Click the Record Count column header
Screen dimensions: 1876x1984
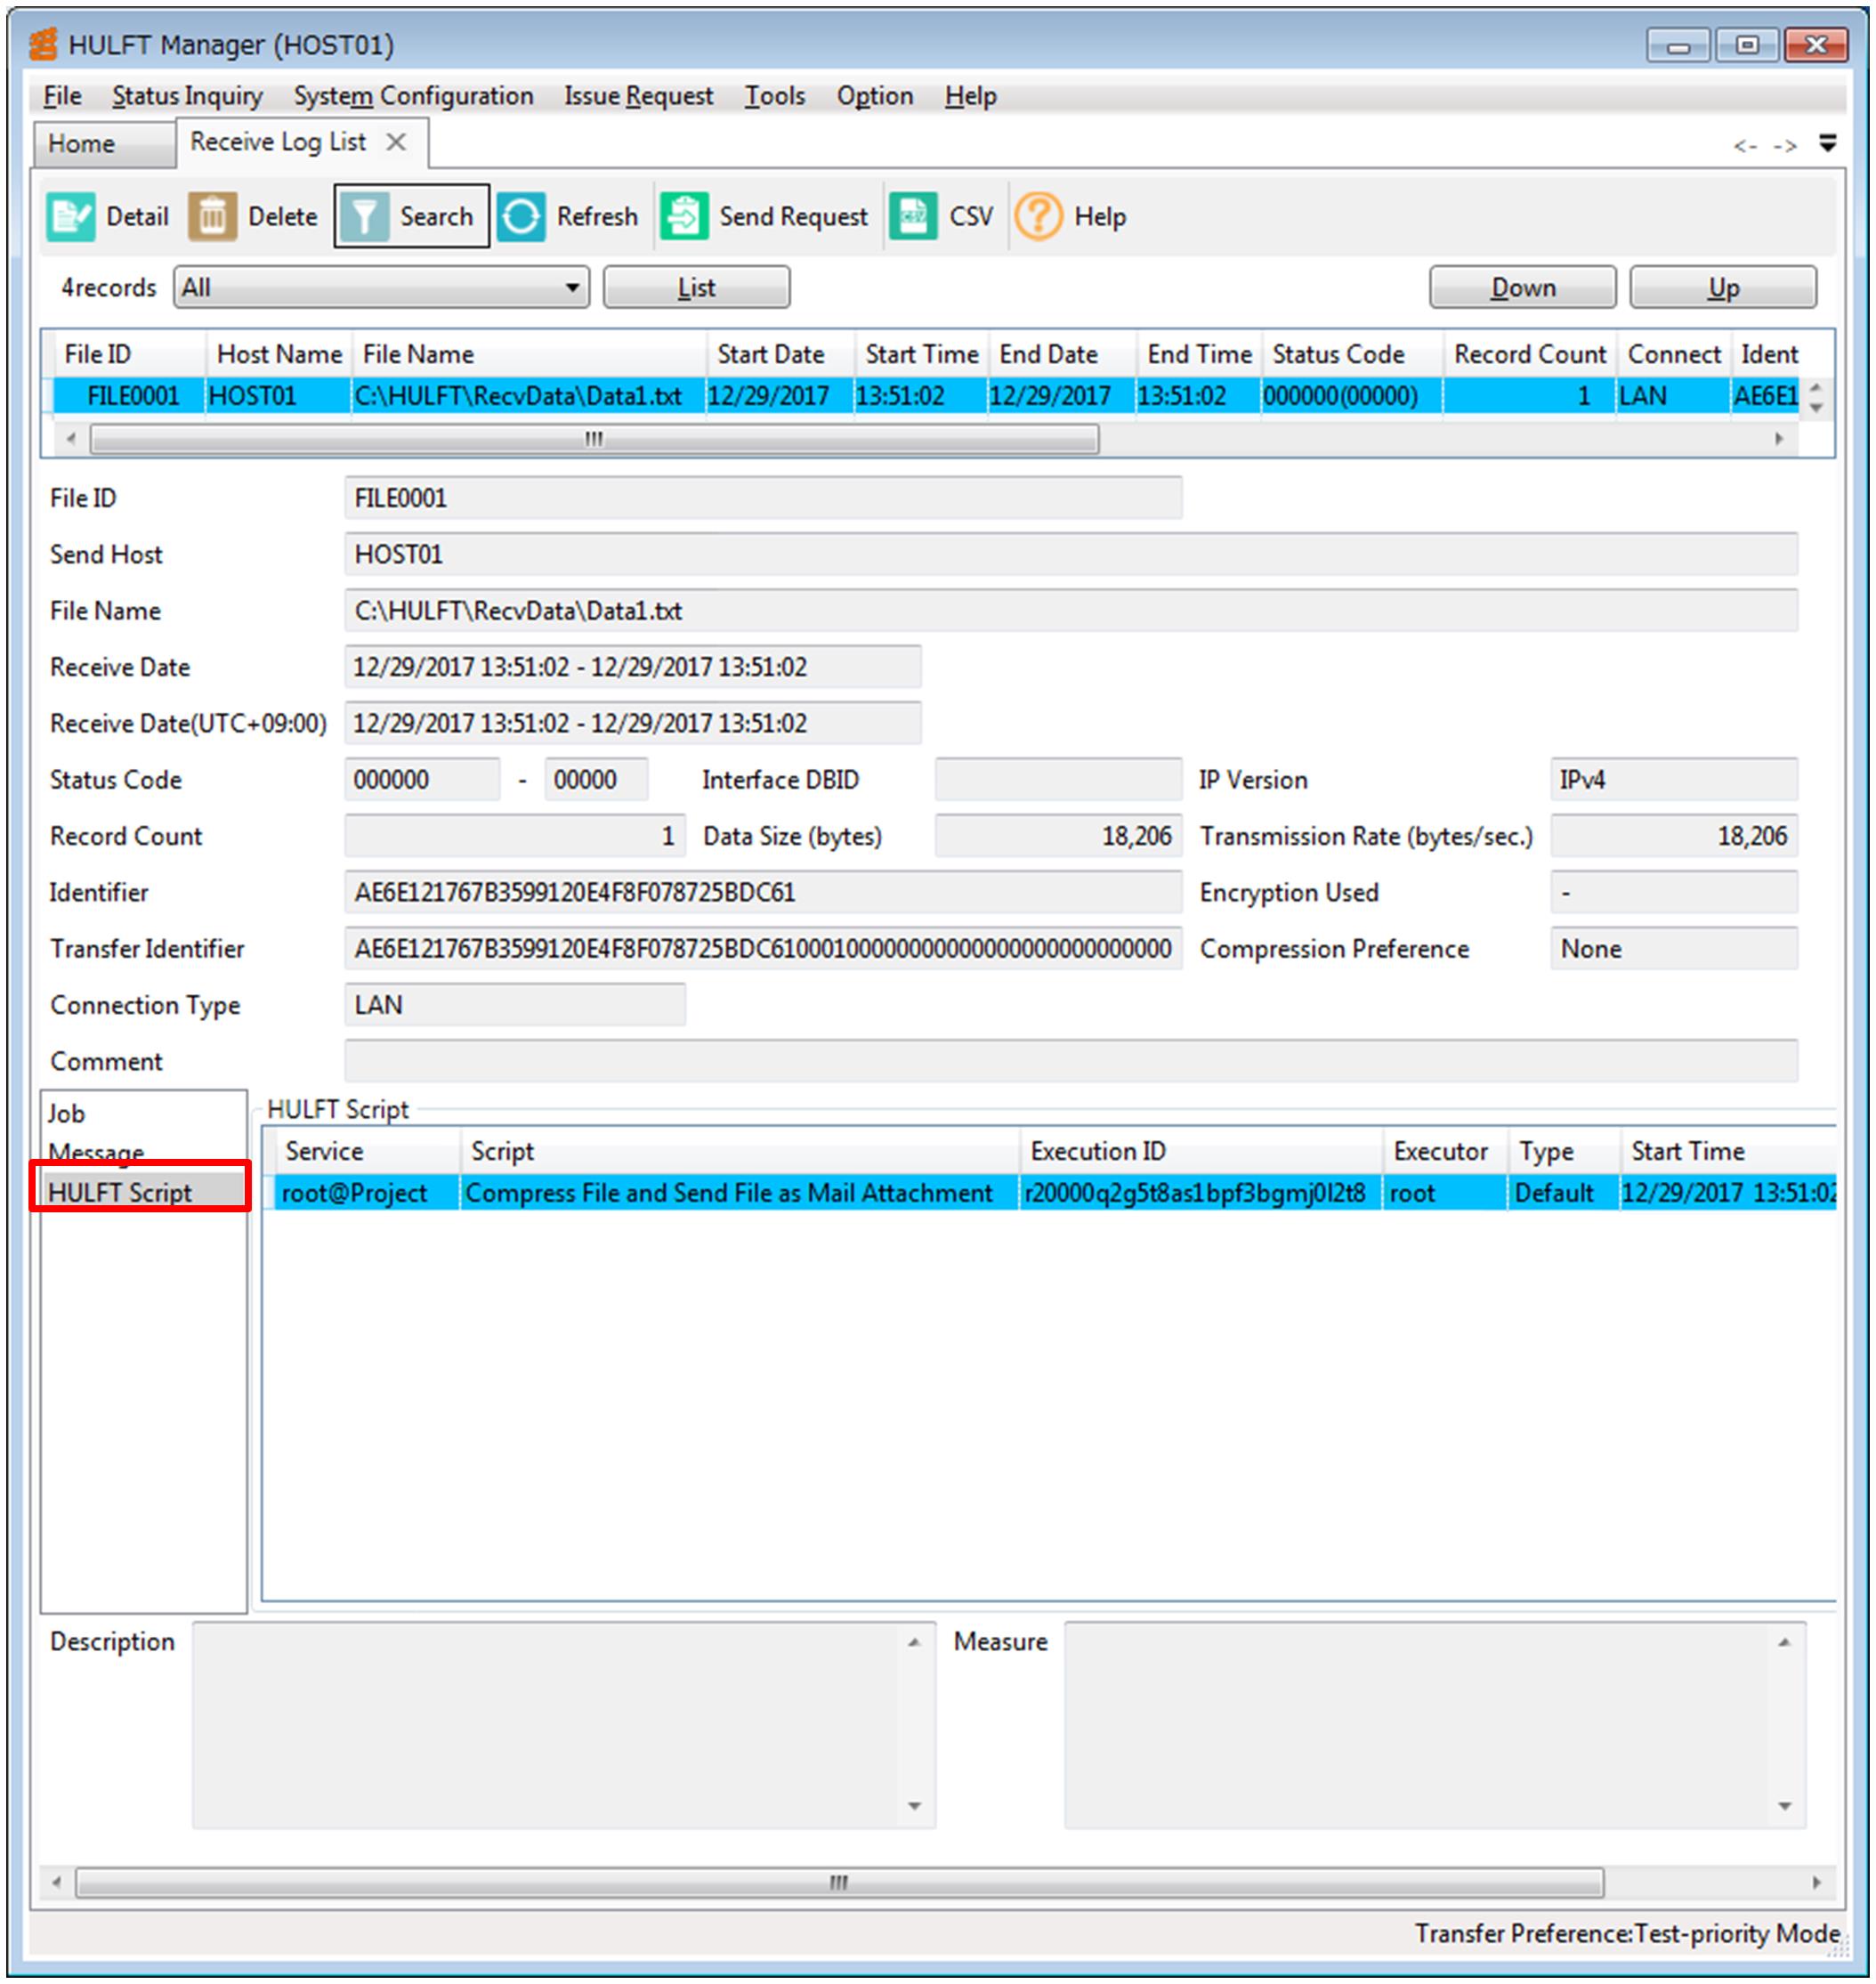[1530, 354]
